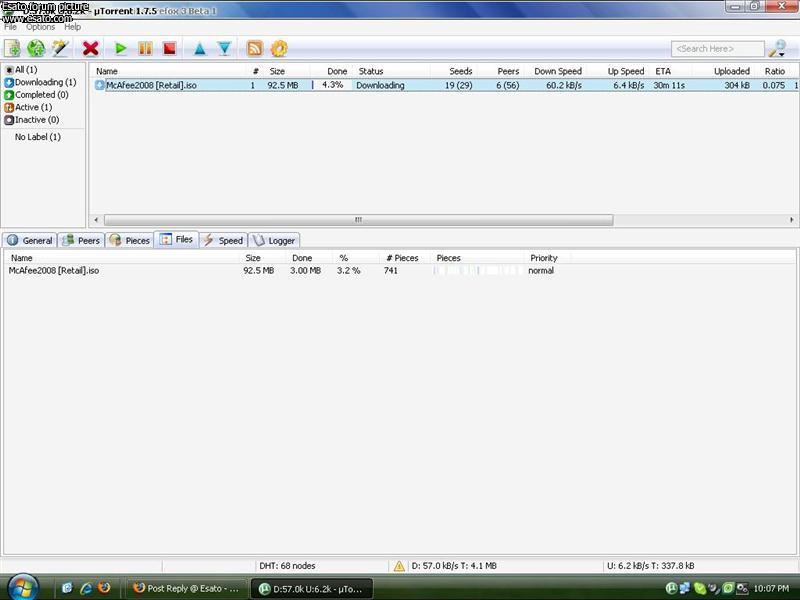Image resolution: width=800 pixels, height=600 pixels.
Task: Open the Options menu
Action: point(40,27)
